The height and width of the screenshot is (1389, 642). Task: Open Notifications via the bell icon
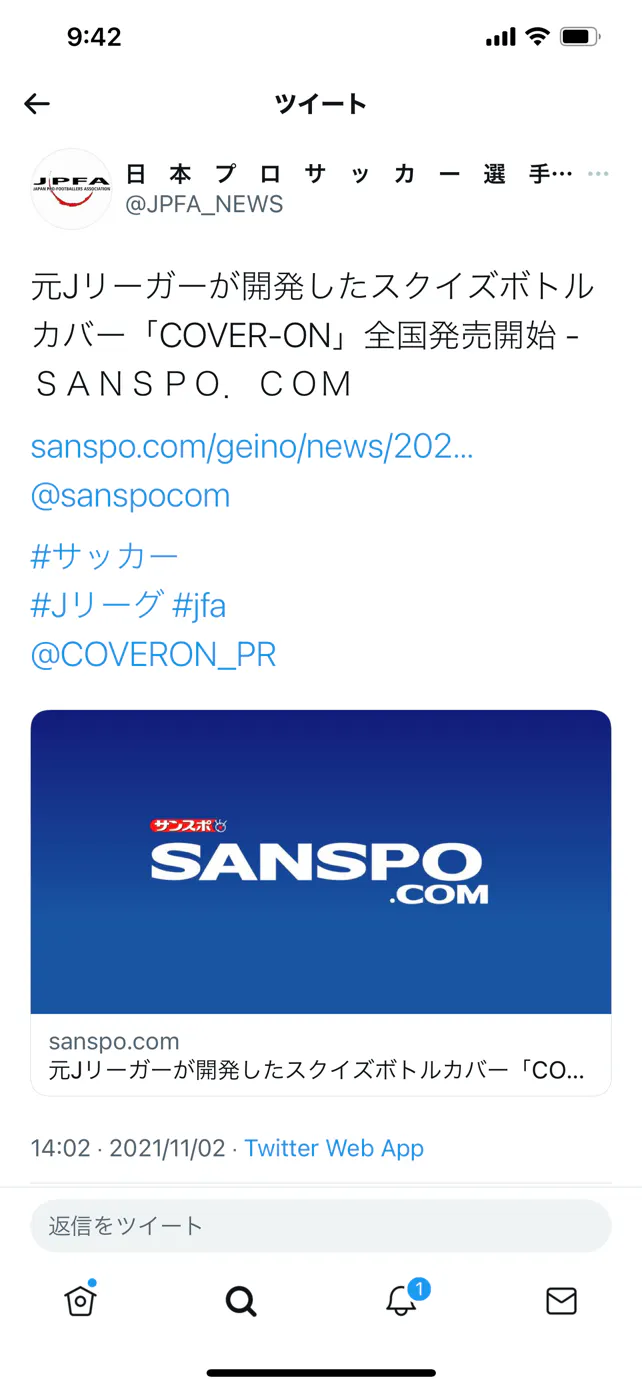pyautogui.click(x=402, y=1300)
